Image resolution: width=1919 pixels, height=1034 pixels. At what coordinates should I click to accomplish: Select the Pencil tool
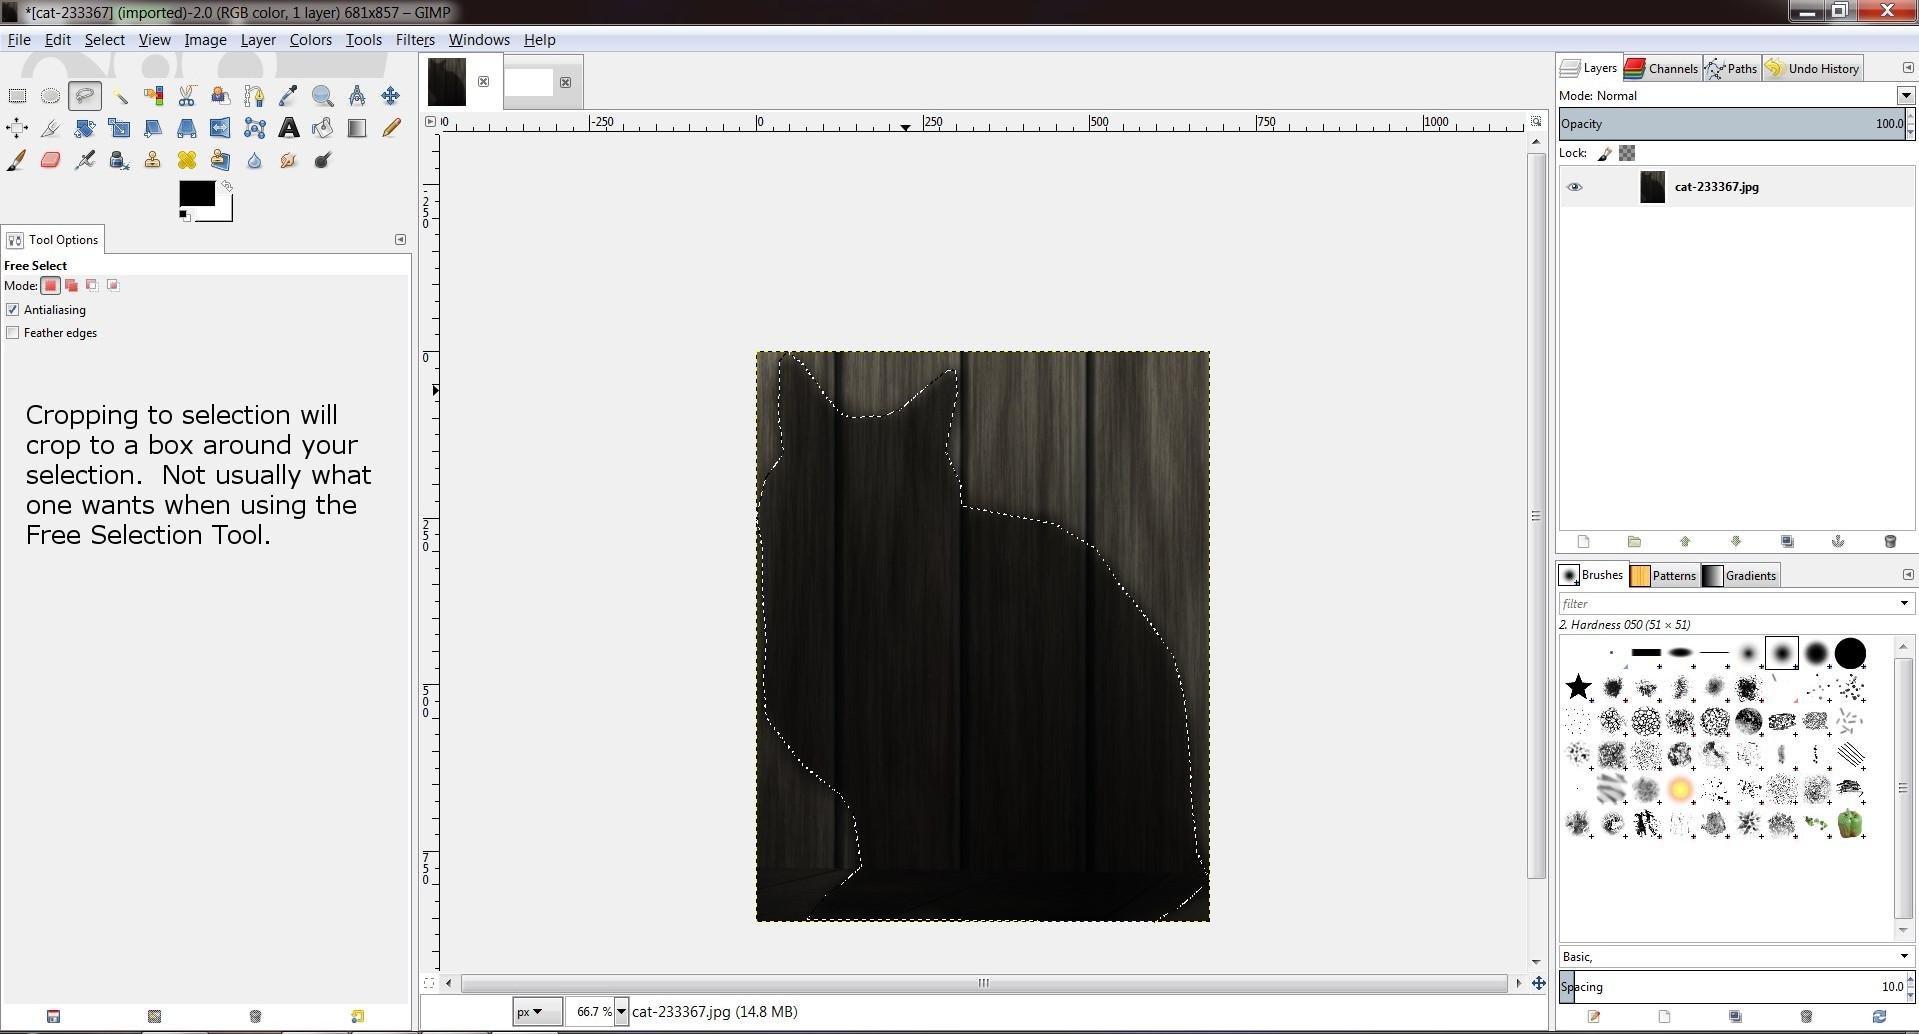(391, 128)
